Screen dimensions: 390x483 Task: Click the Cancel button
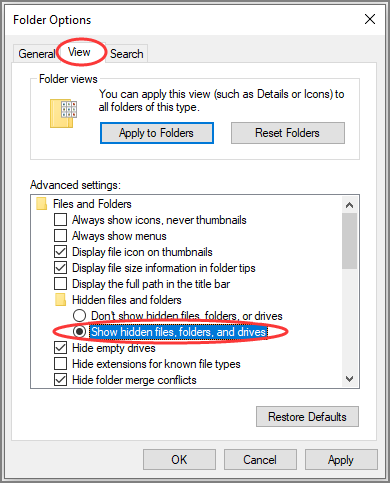(260, 460)
